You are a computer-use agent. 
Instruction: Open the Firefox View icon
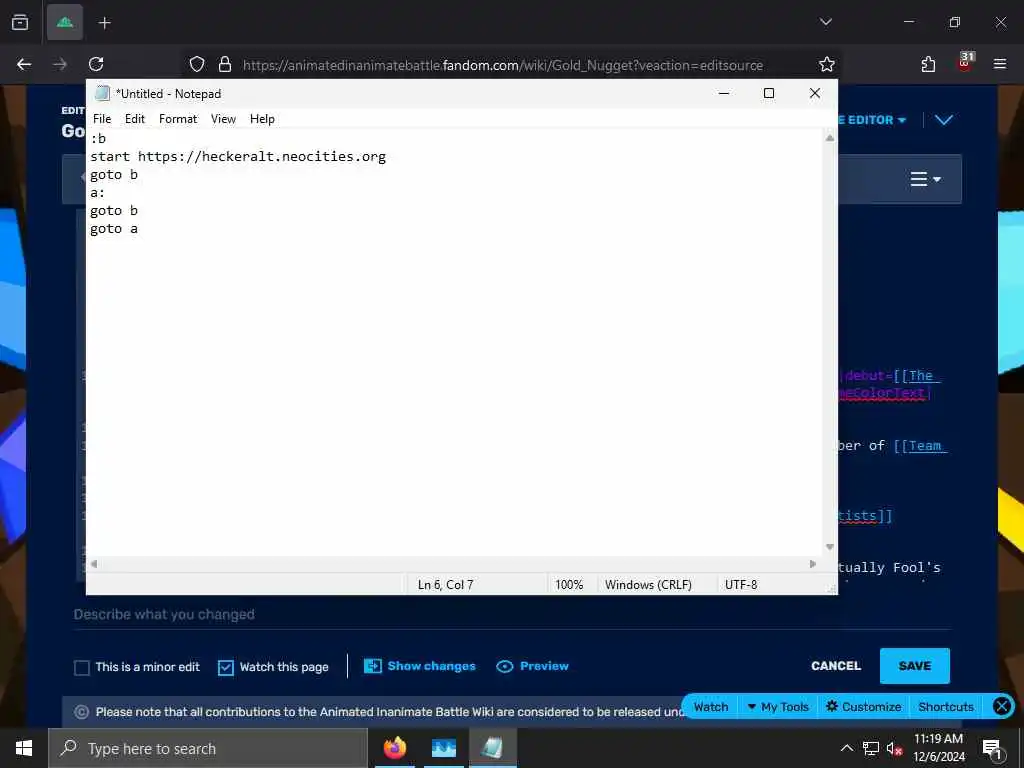[20, 22]
